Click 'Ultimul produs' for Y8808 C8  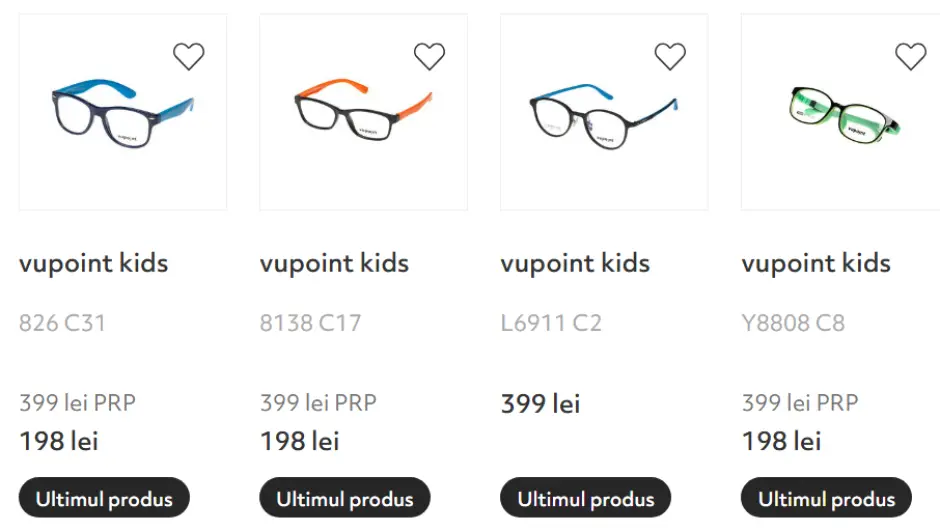point(826,498)
